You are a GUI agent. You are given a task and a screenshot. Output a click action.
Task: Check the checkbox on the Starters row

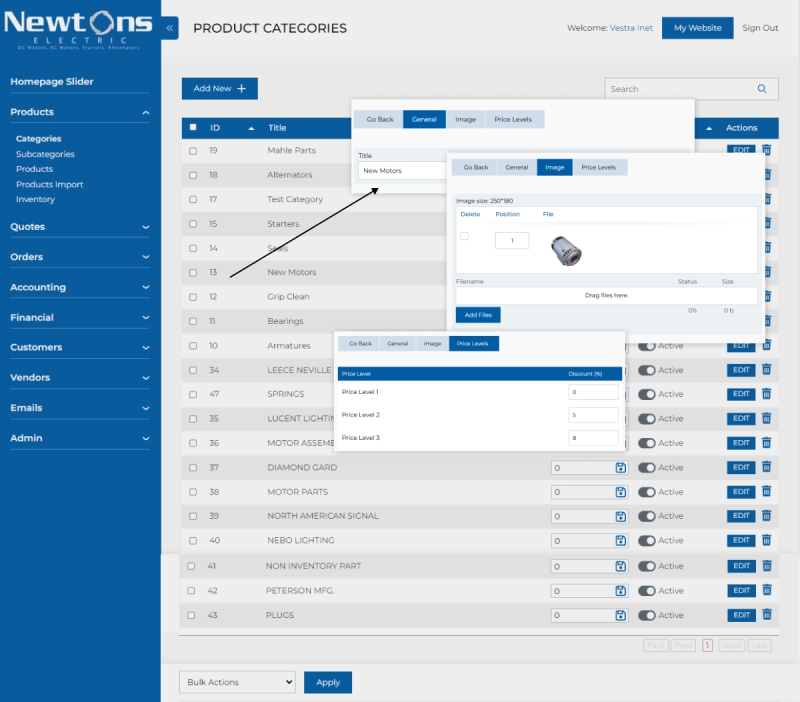click(192, 223)
